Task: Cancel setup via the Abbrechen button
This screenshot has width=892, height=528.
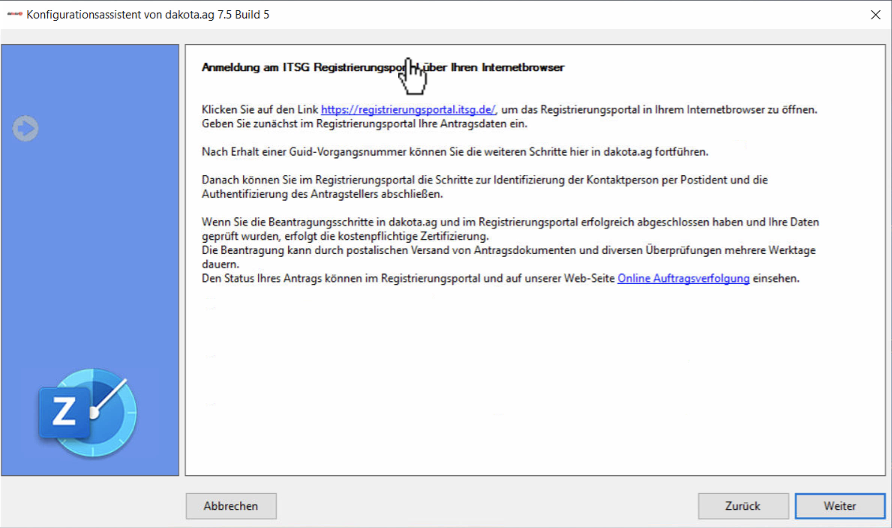Action: click(x=231, y=506)
